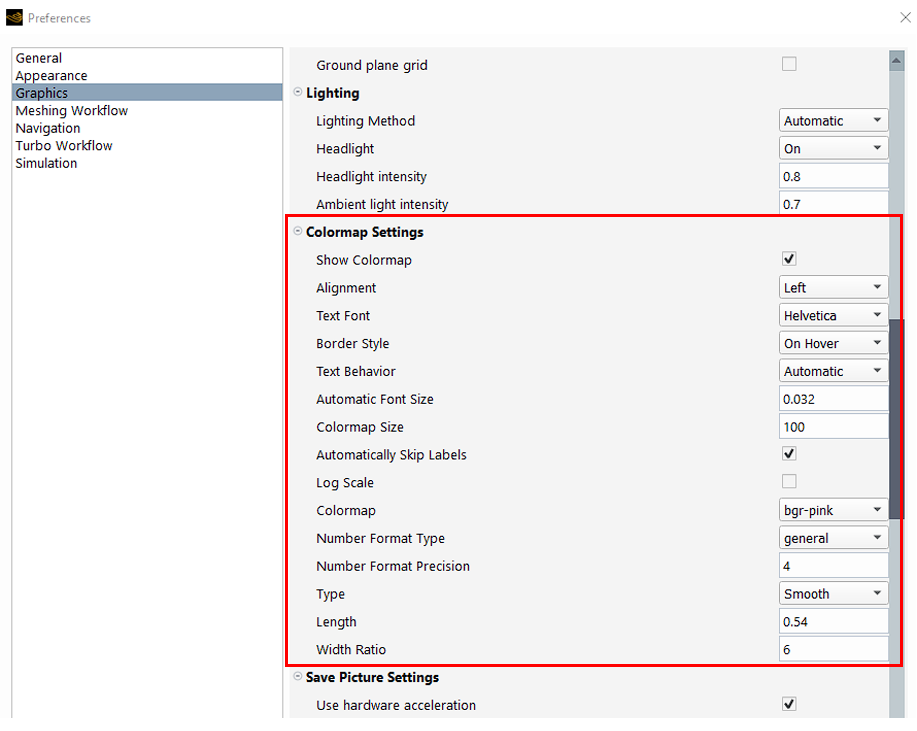
Task: Toggle Use hardware acceleration checkbox
Action: click(789, 705)
